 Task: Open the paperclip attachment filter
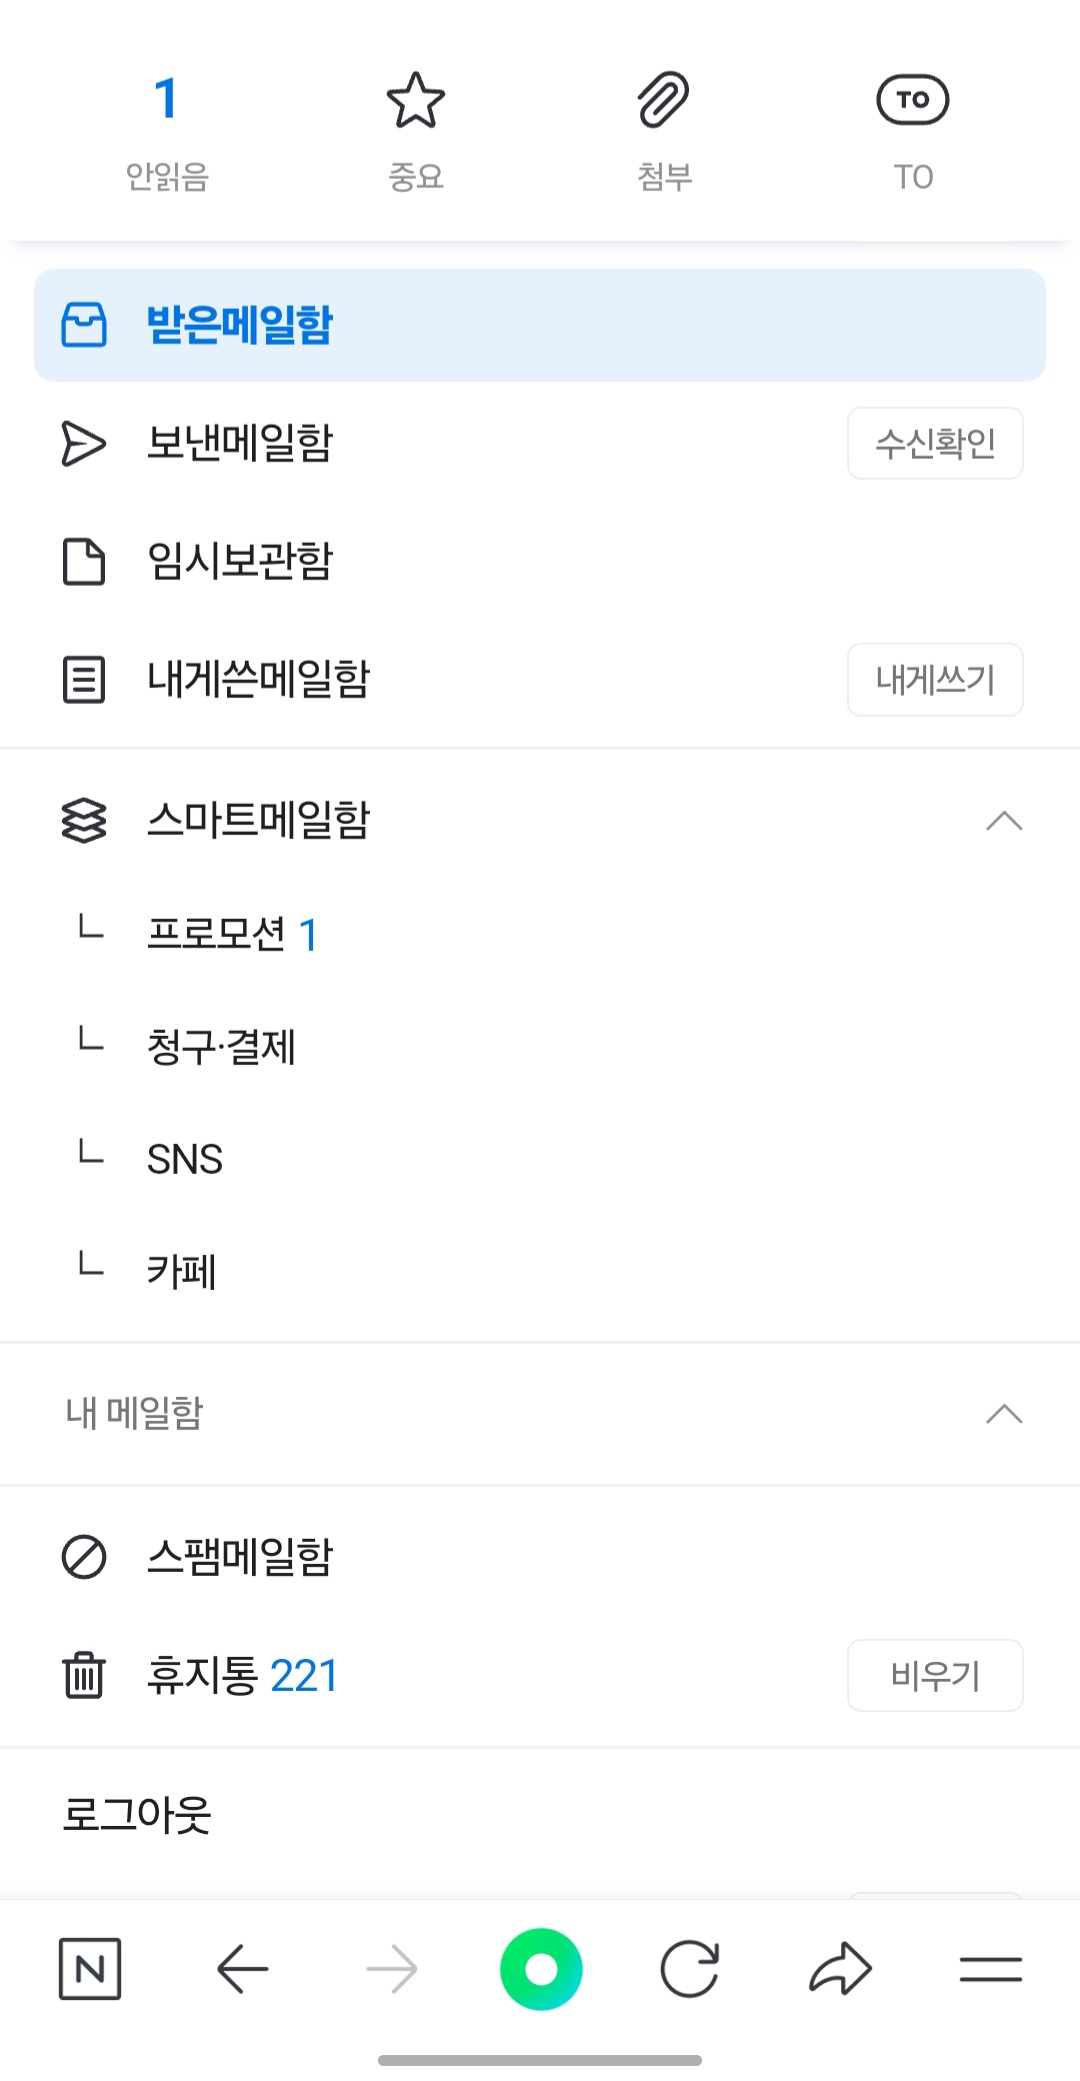(664, 101)
